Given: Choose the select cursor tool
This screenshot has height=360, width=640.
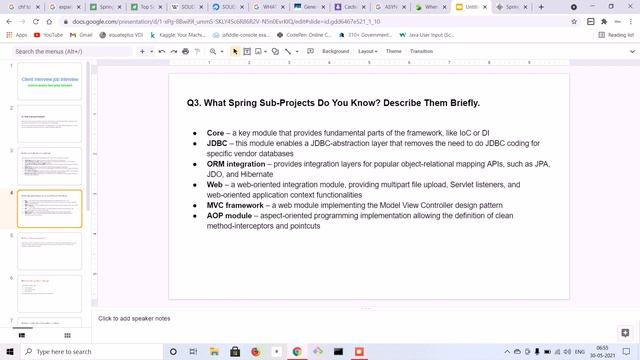Looking at the screenshot, I should click(235, 51).
